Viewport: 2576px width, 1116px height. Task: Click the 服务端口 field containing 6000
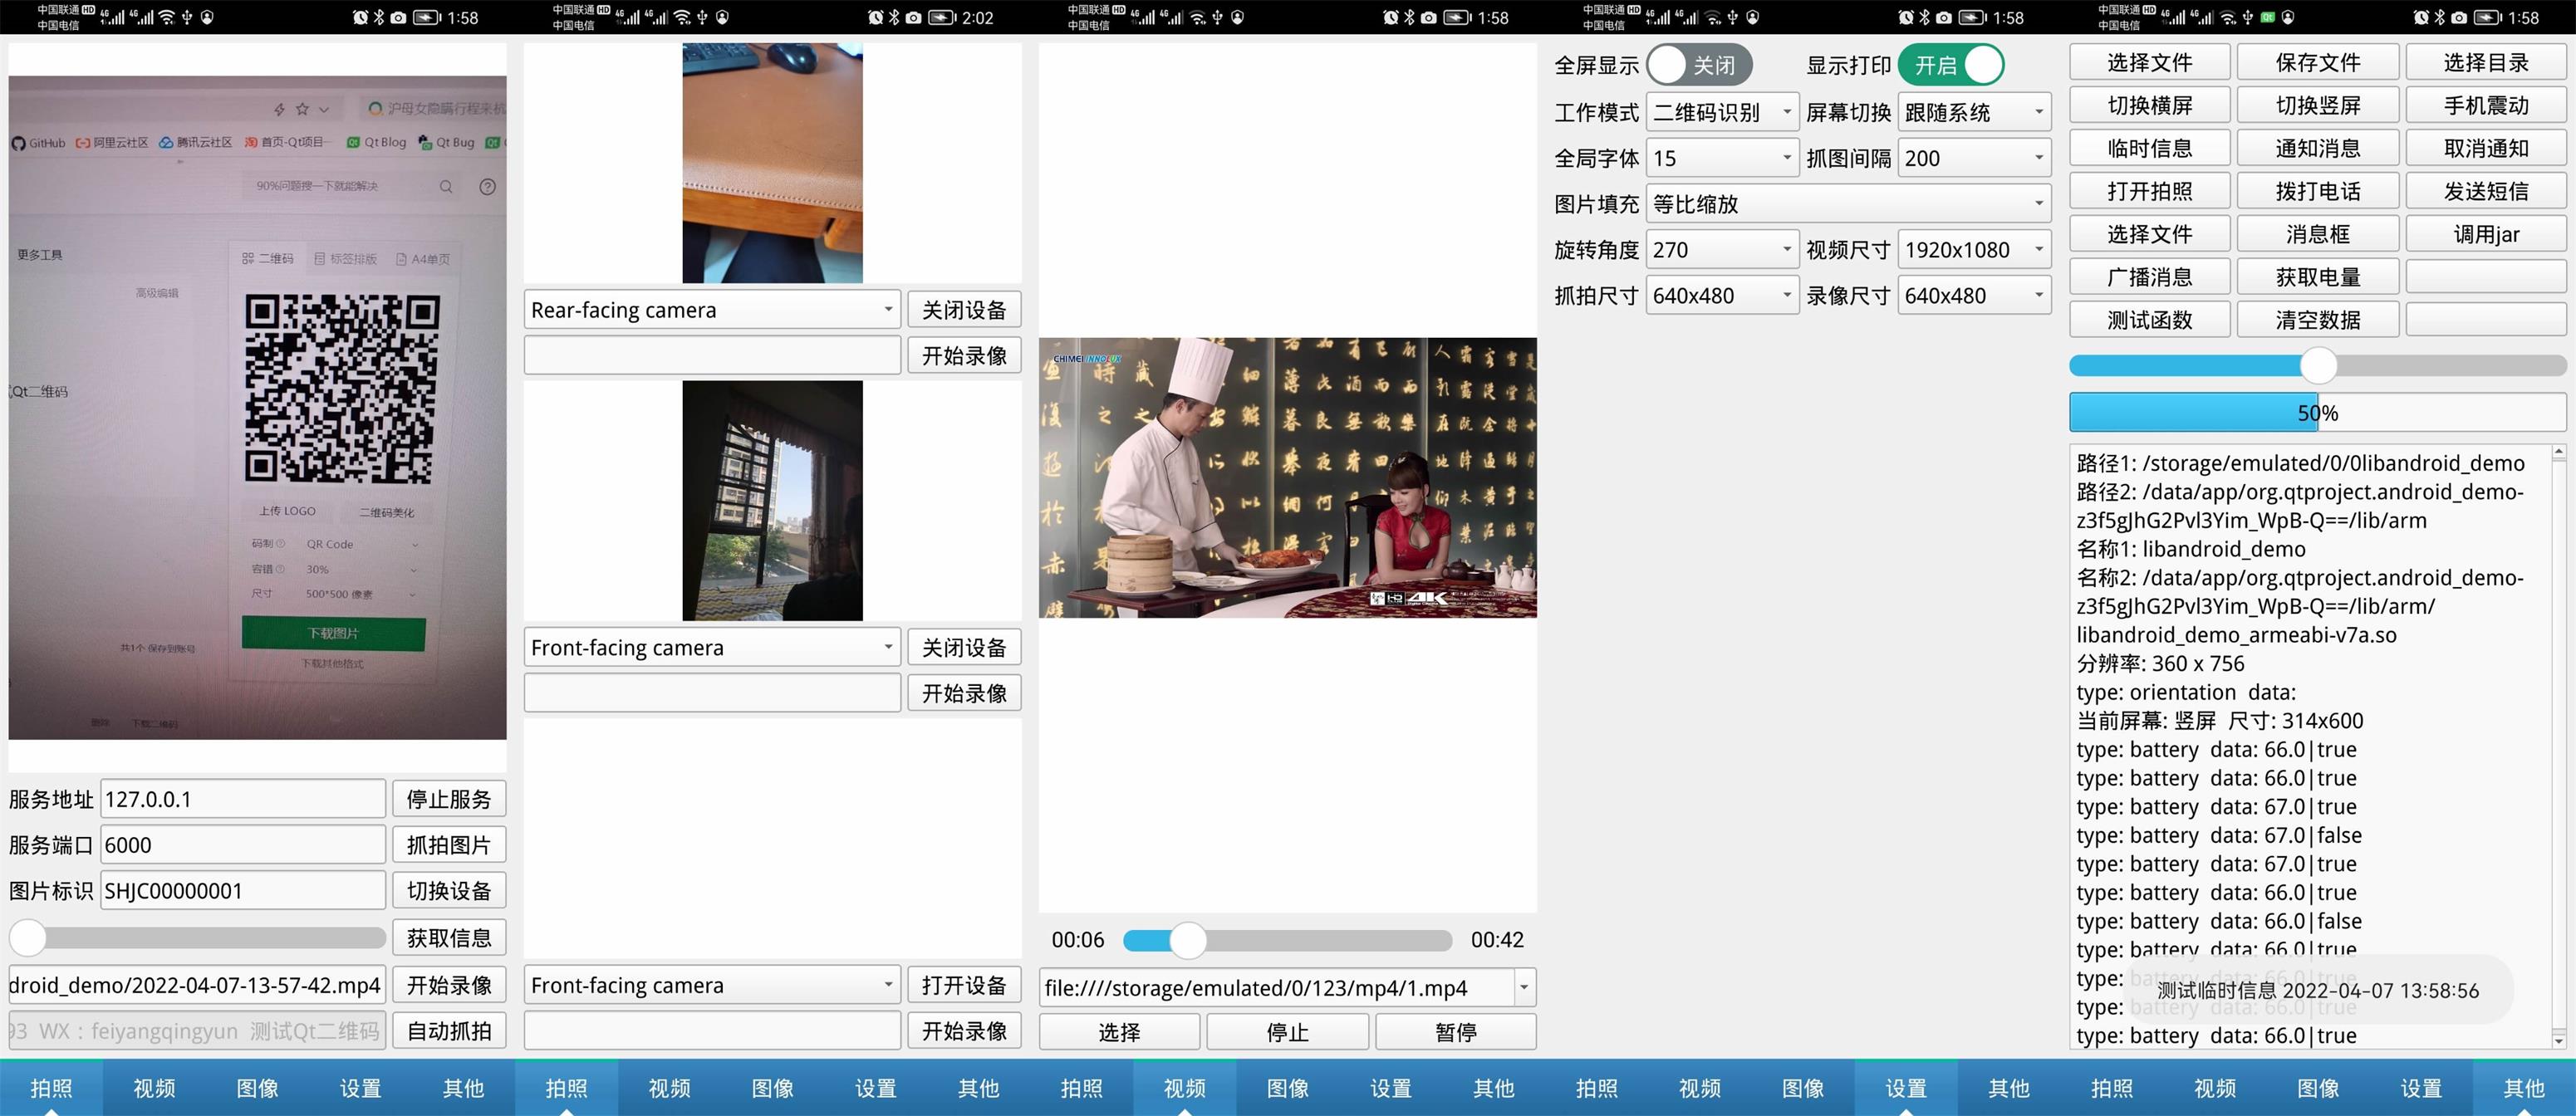click(243, 845)
